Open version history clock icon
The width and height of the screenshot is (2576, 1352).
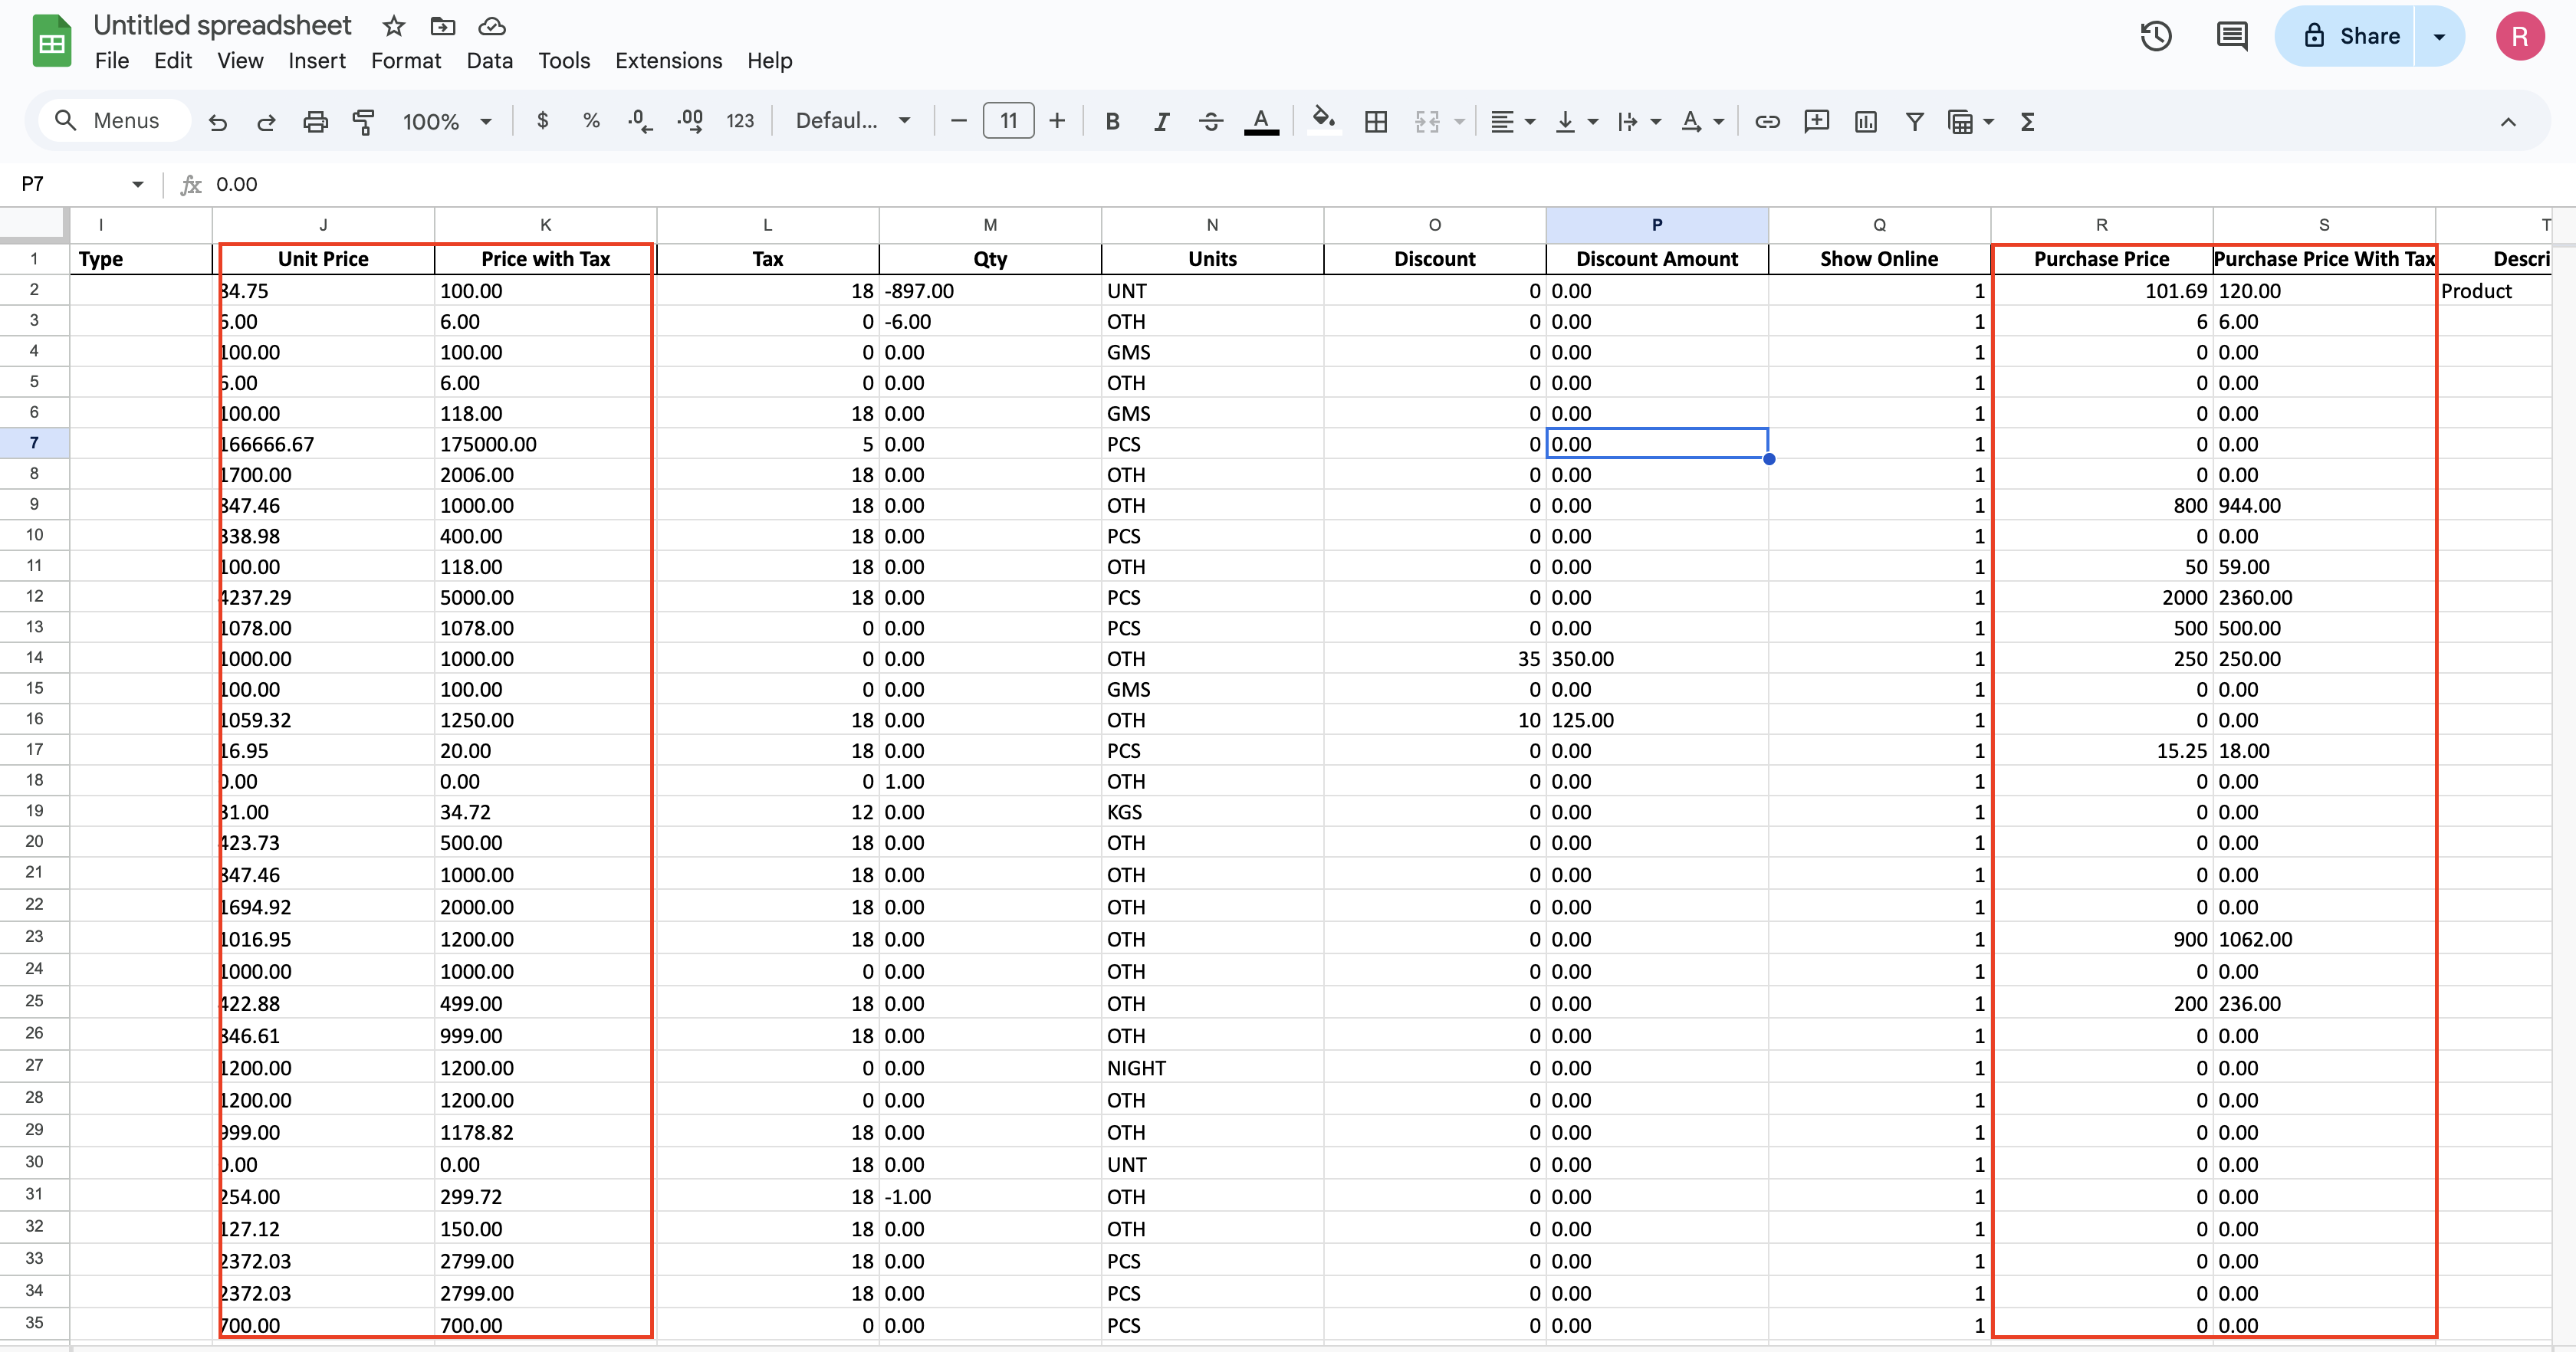(2155, 36)
